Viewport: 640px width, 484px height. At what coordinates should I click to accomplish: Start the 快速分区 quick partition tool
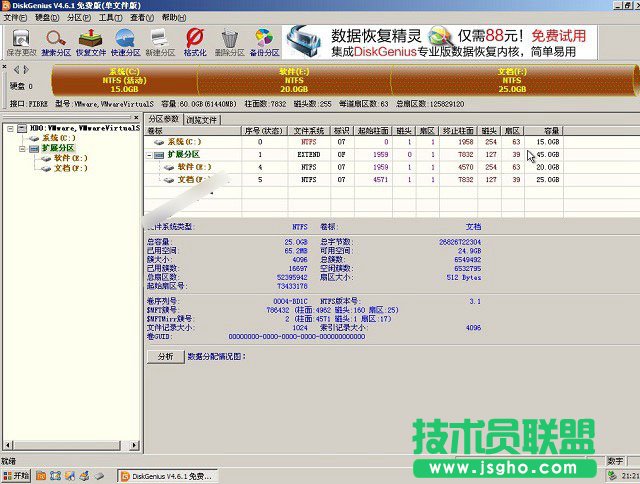click(125, 42)
